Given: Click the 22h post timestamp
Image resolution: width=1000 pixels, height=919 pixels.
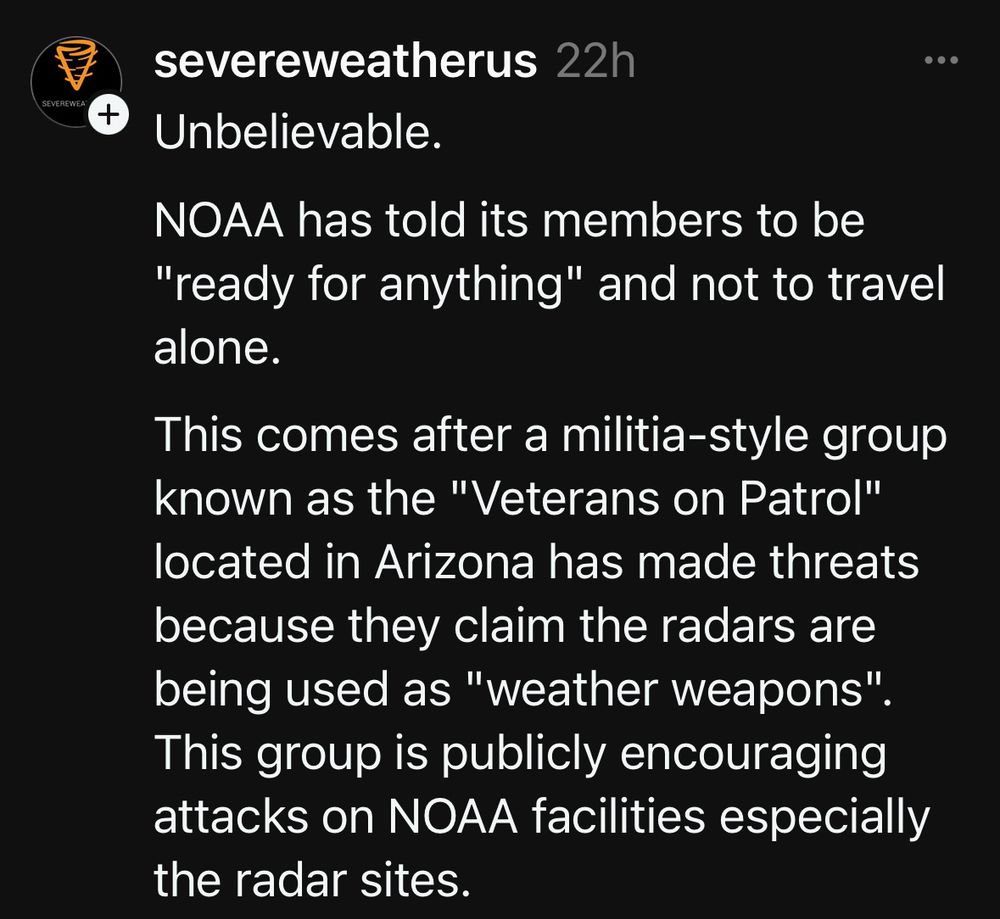Looking at the screenshot, I should point(595,62).
